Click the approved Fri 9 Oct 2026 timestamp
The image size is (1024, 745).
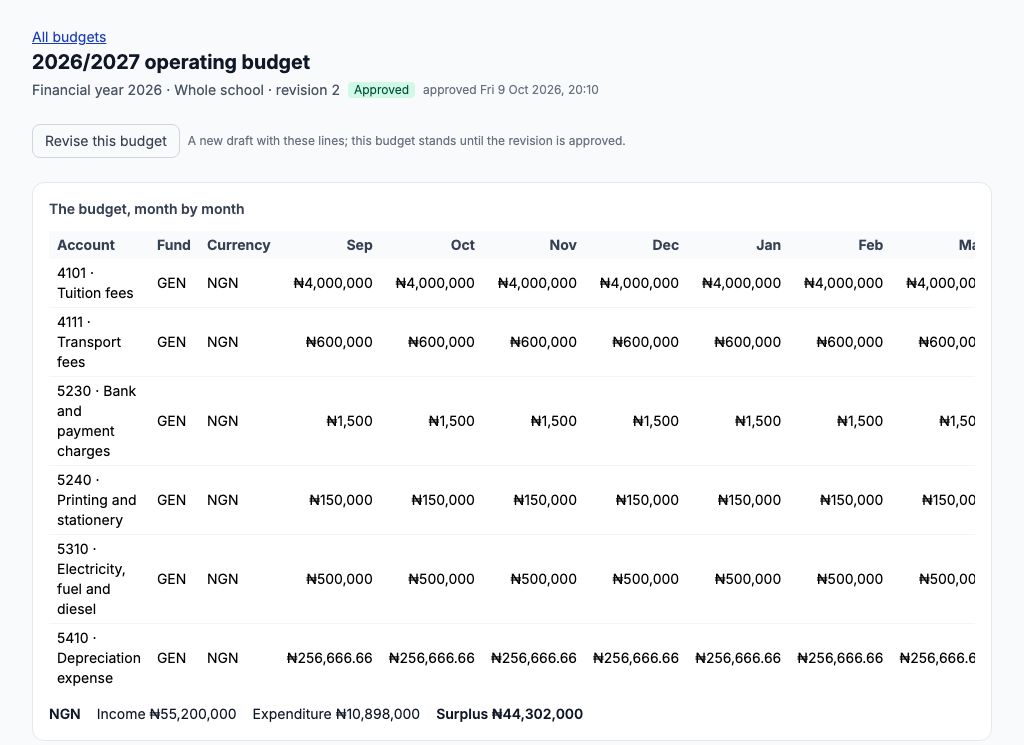(511, 90)
